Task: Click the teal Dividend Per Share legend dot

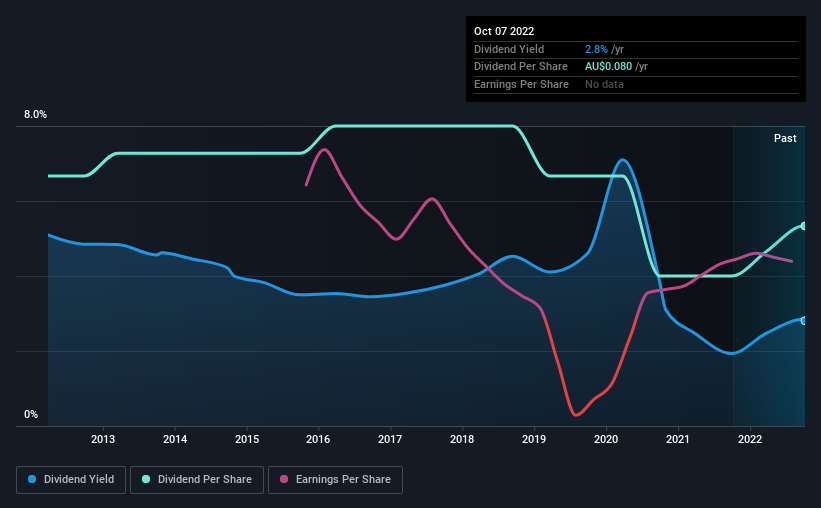Action: click(146, 479)
